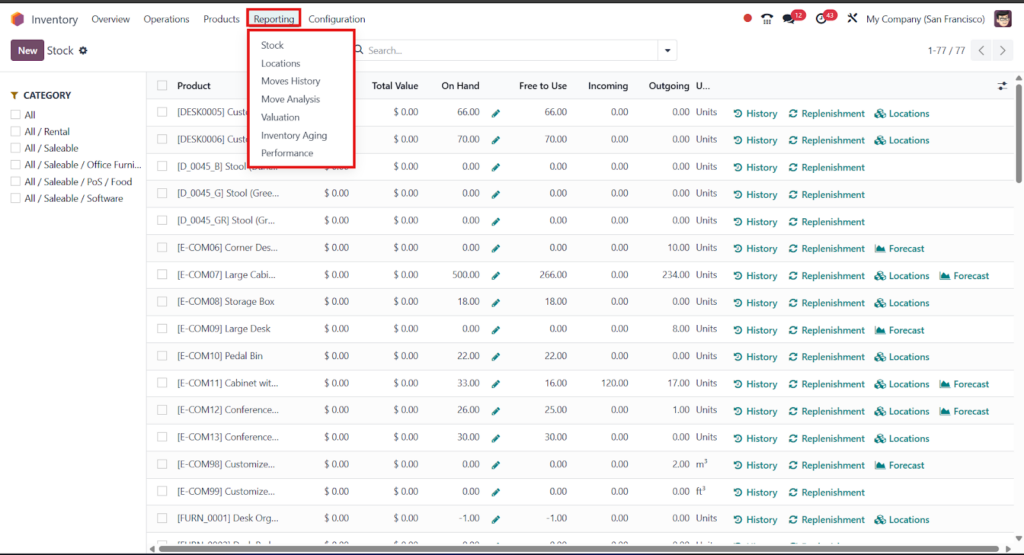Open History for E-COM07 Large Cabinet

tap(755, 276)
